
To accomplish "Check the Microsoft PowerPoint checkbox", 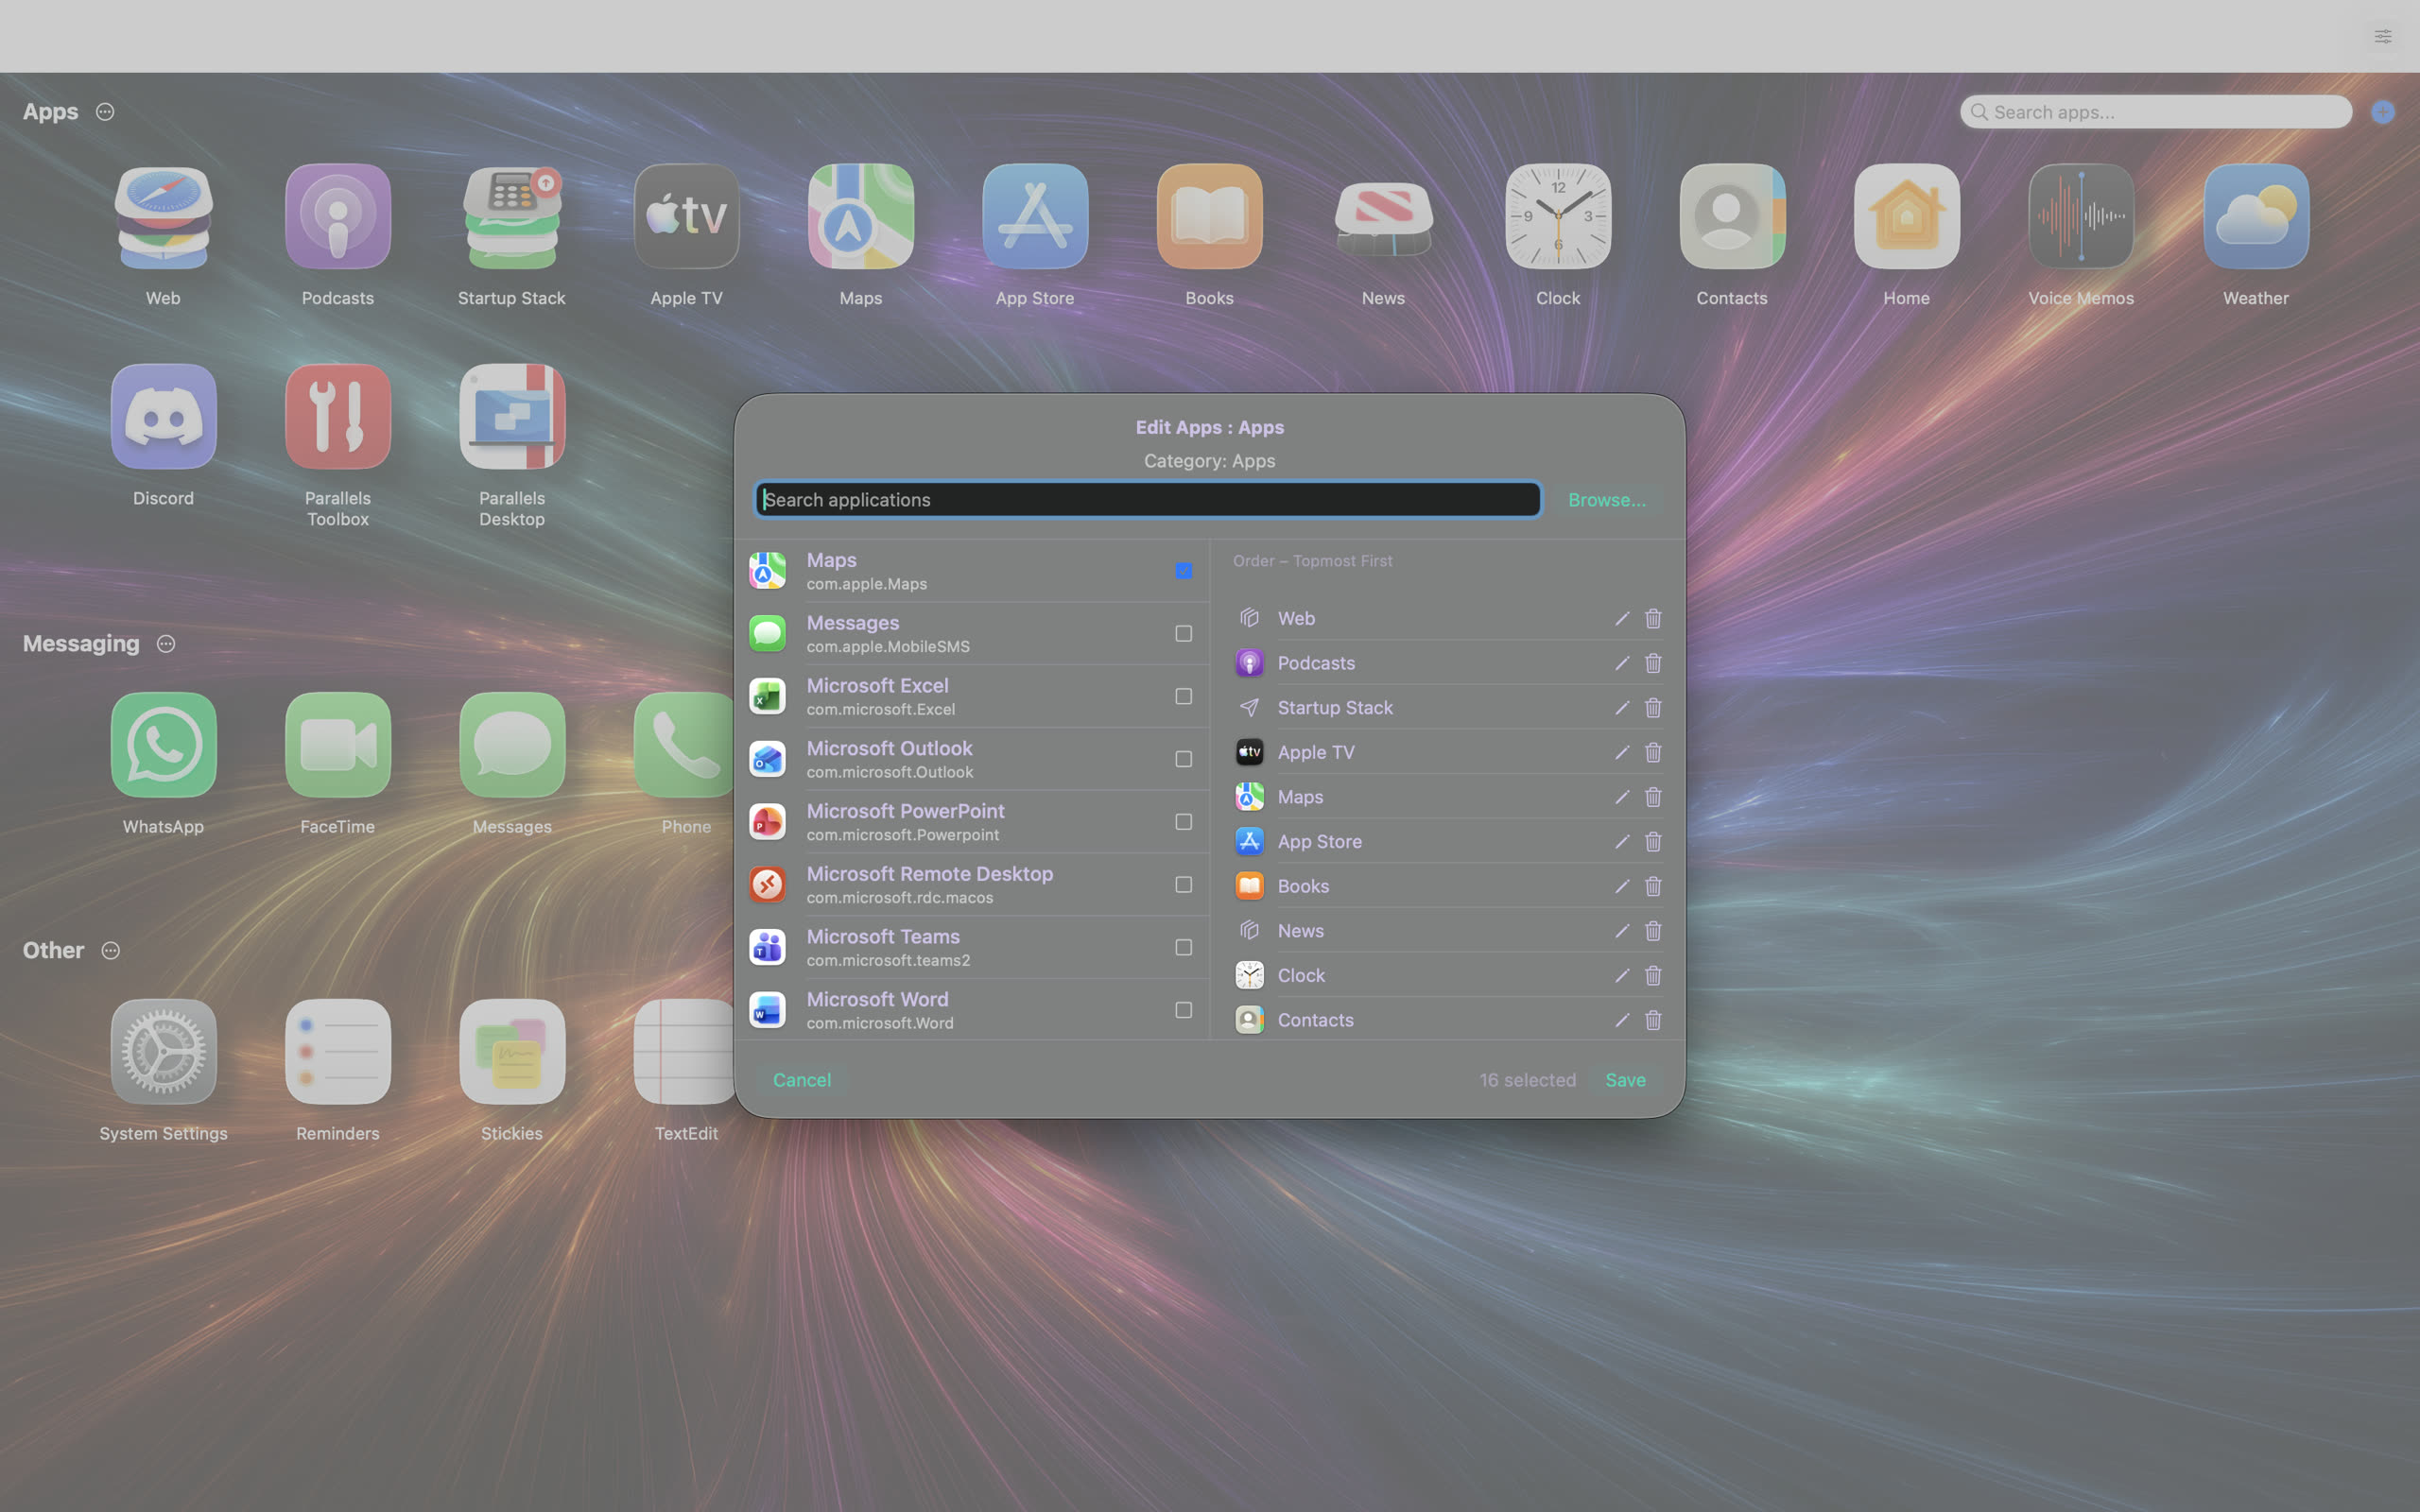I will [x=1183, y=822].
